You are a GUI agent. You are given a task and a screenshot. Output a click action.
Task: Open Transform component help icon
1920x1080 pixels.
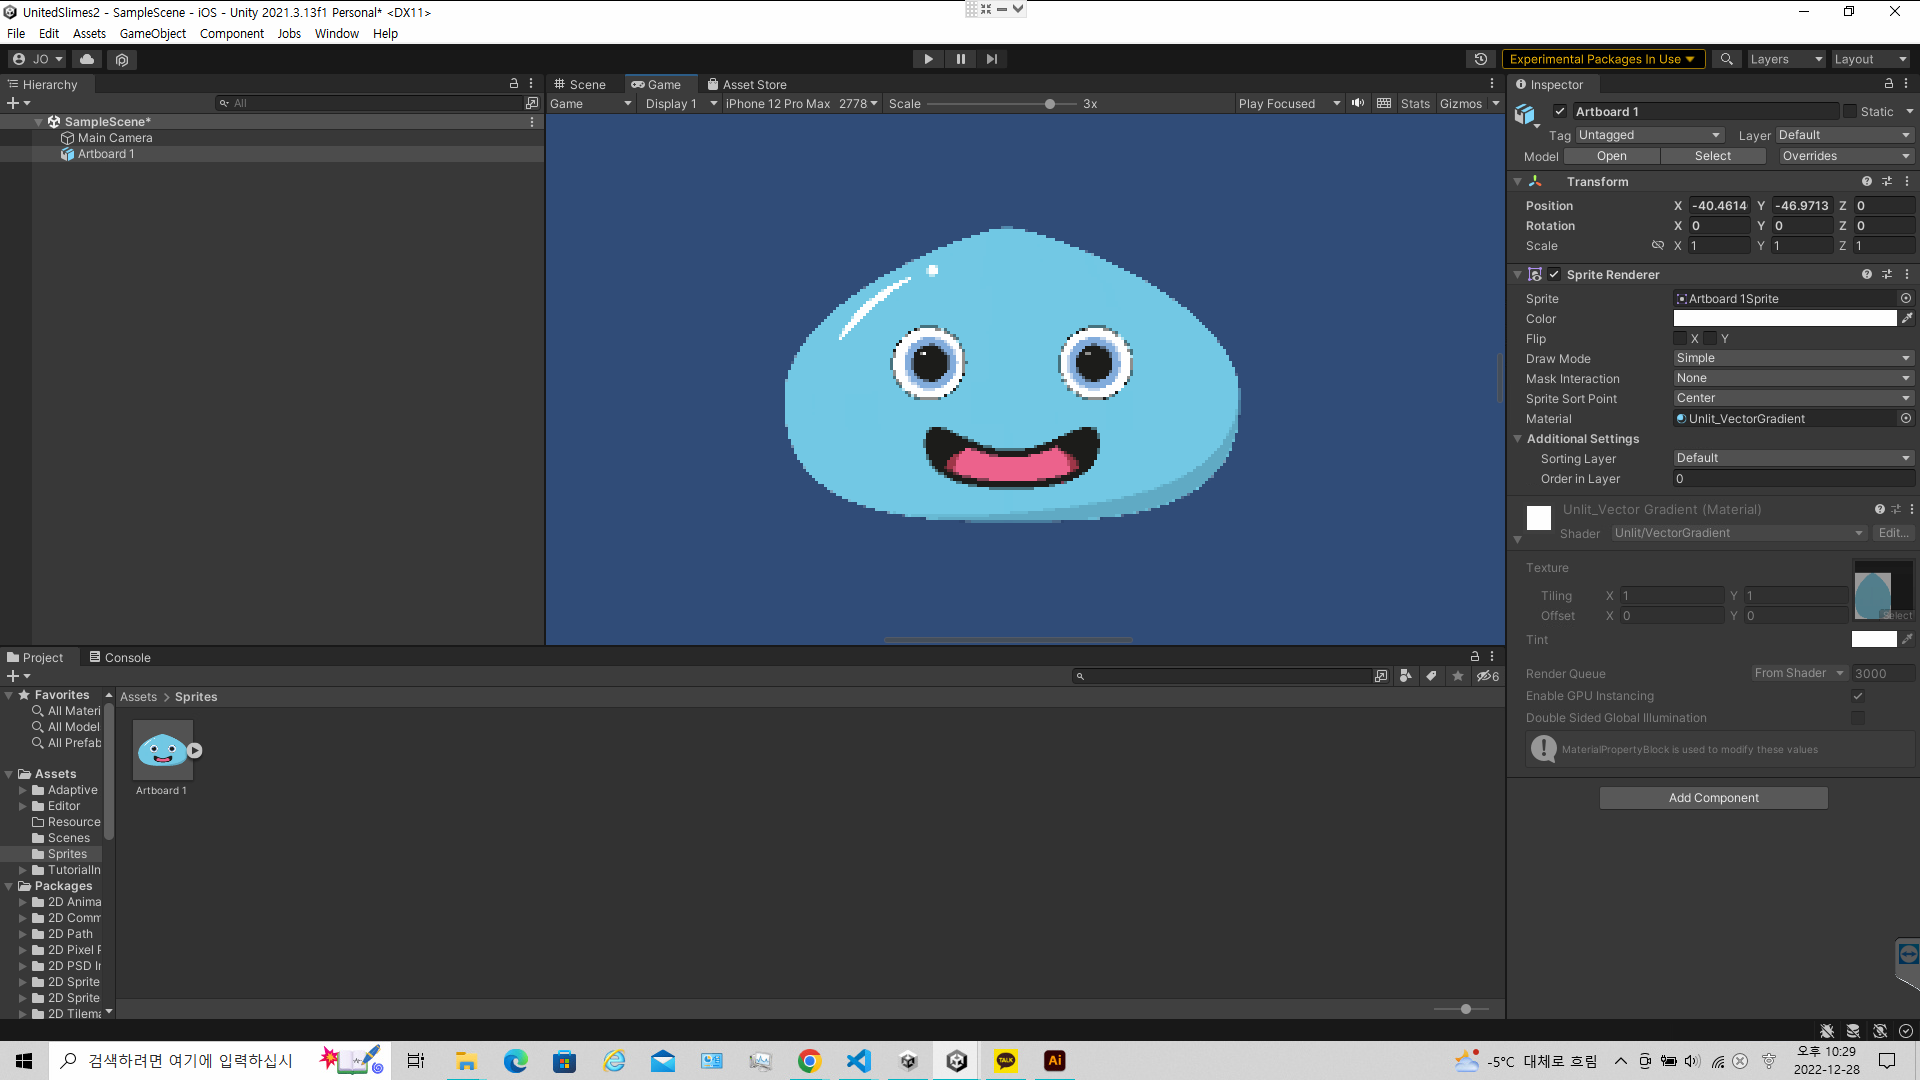click(x=1867, y=181)
